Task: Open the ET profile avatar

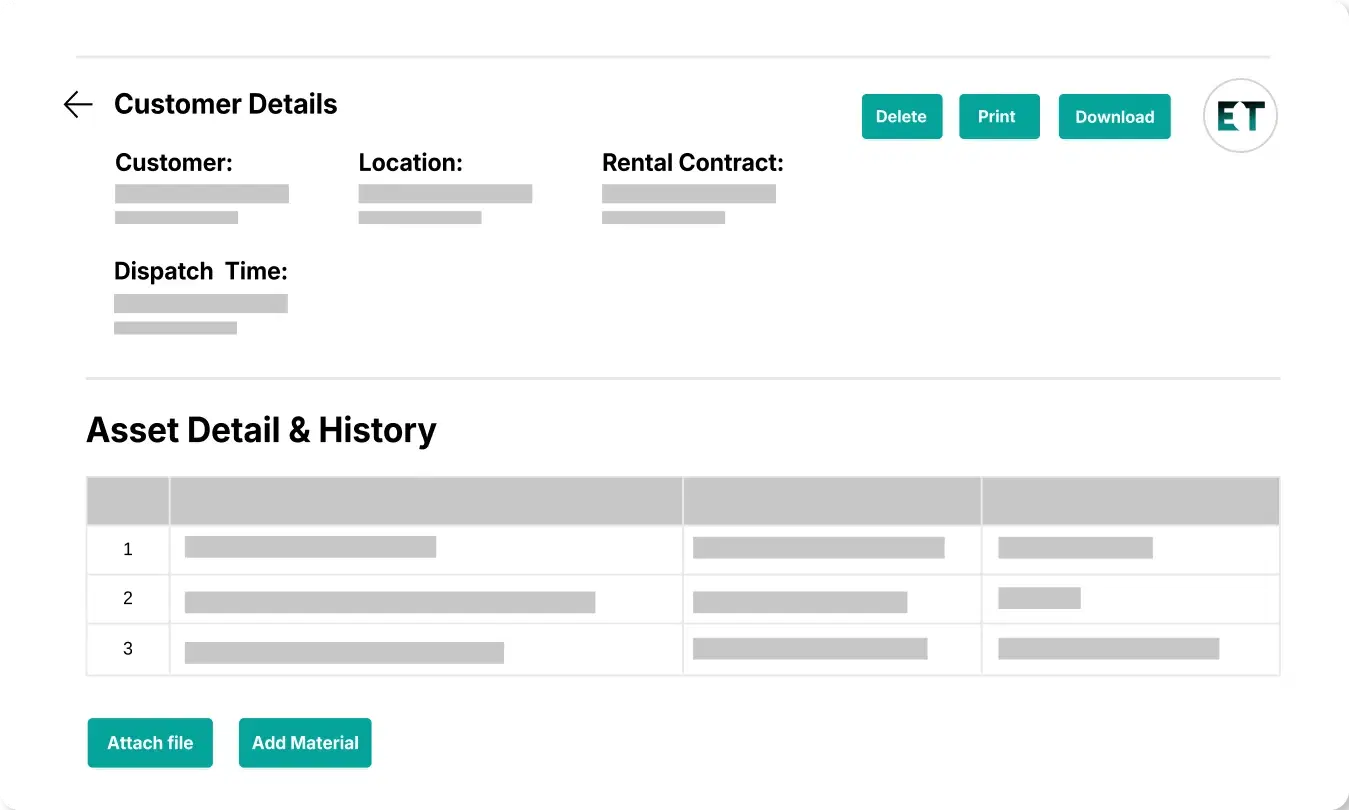Action: (x=1240, y=116)
